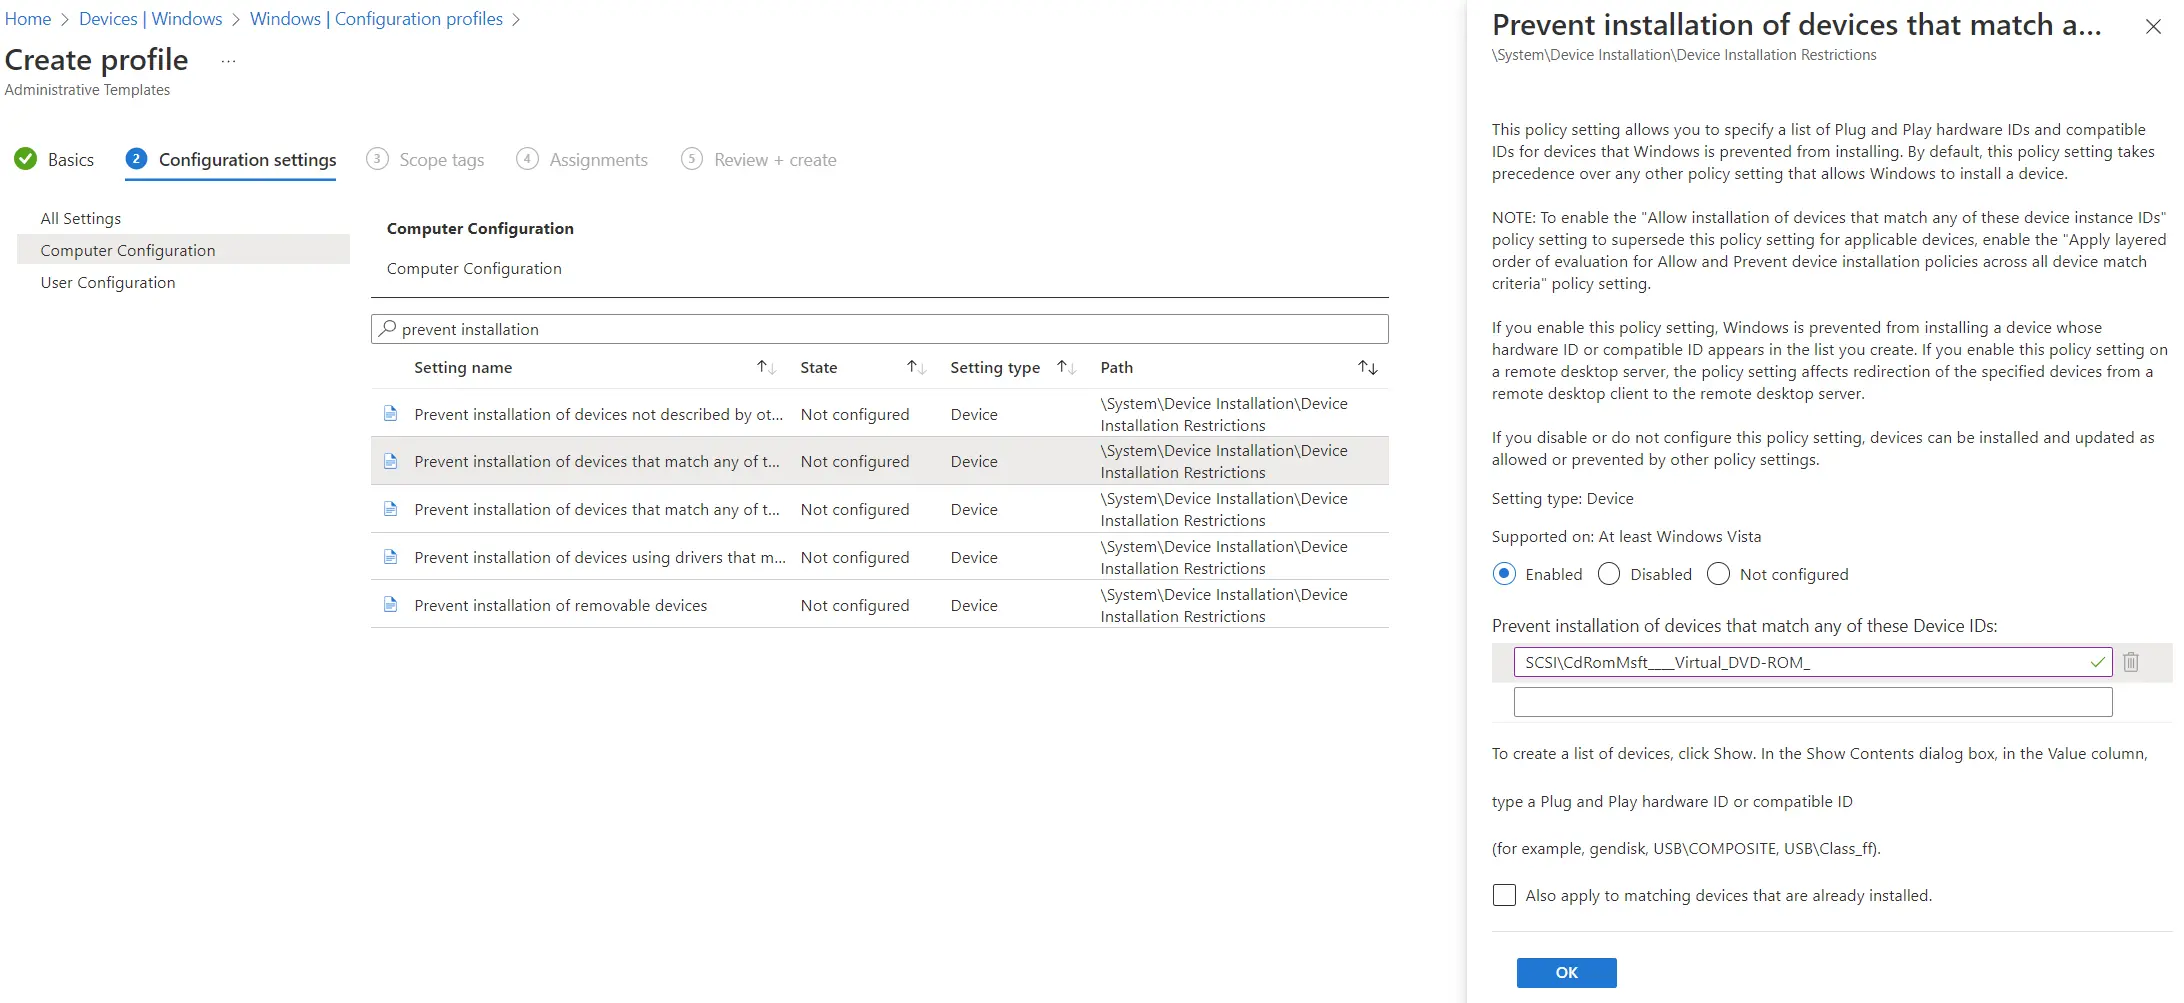Open Devices | Windows breadcrumb link
Viewport: 2184px width, 1003px height.
(x=151, y=19)
